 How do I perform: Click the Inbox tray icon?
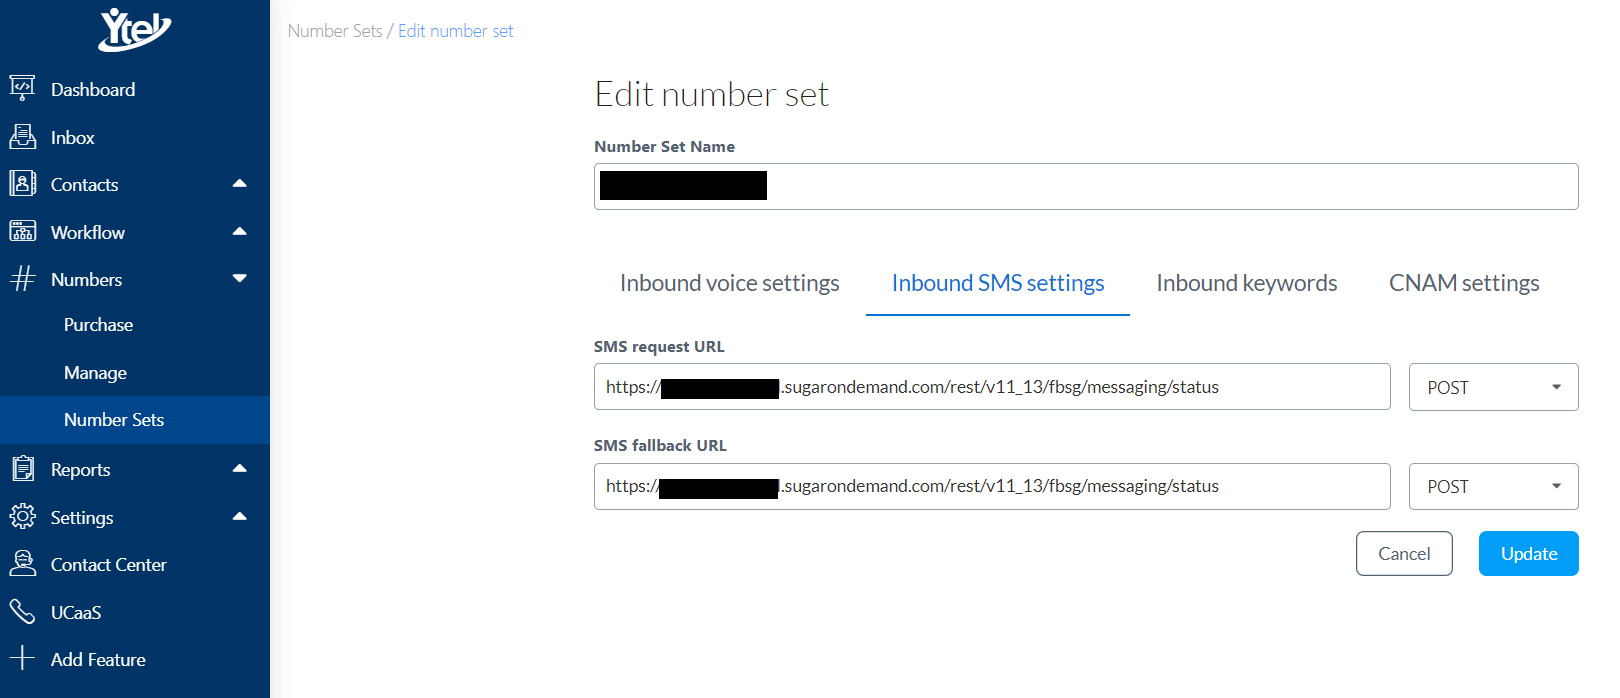coord(22,137)
